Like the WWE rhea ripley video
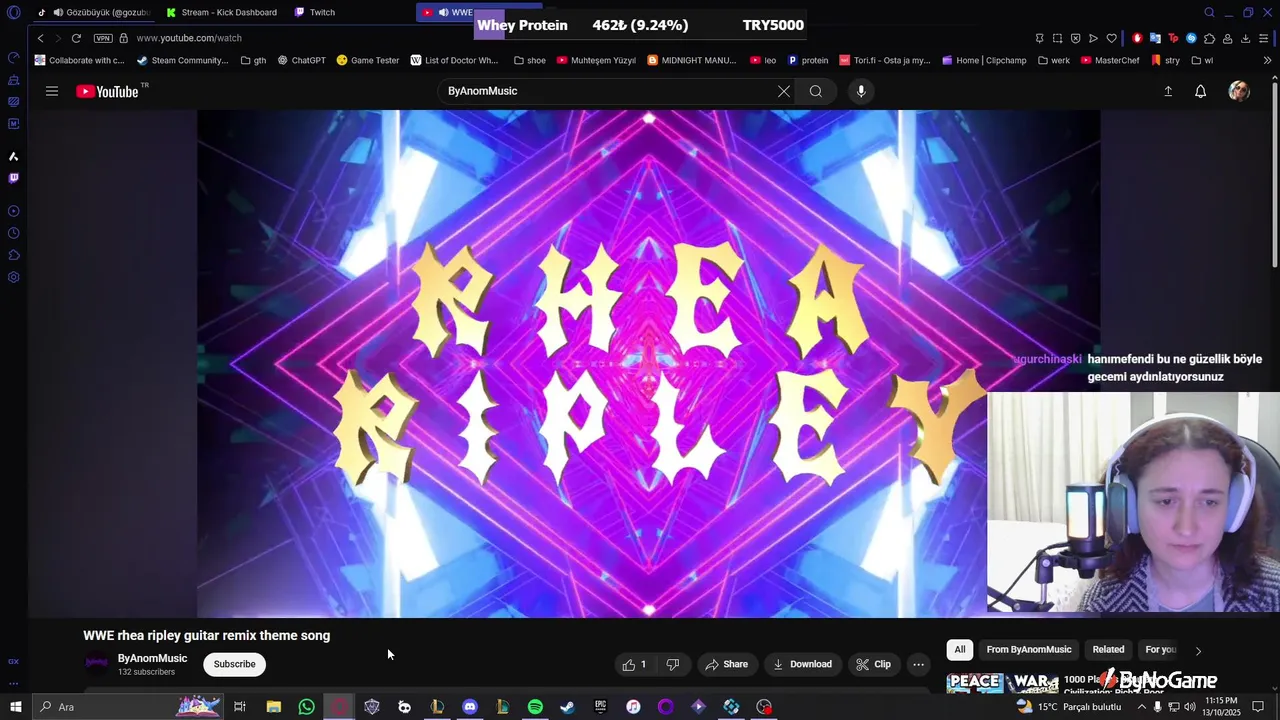 coord(634,664)
